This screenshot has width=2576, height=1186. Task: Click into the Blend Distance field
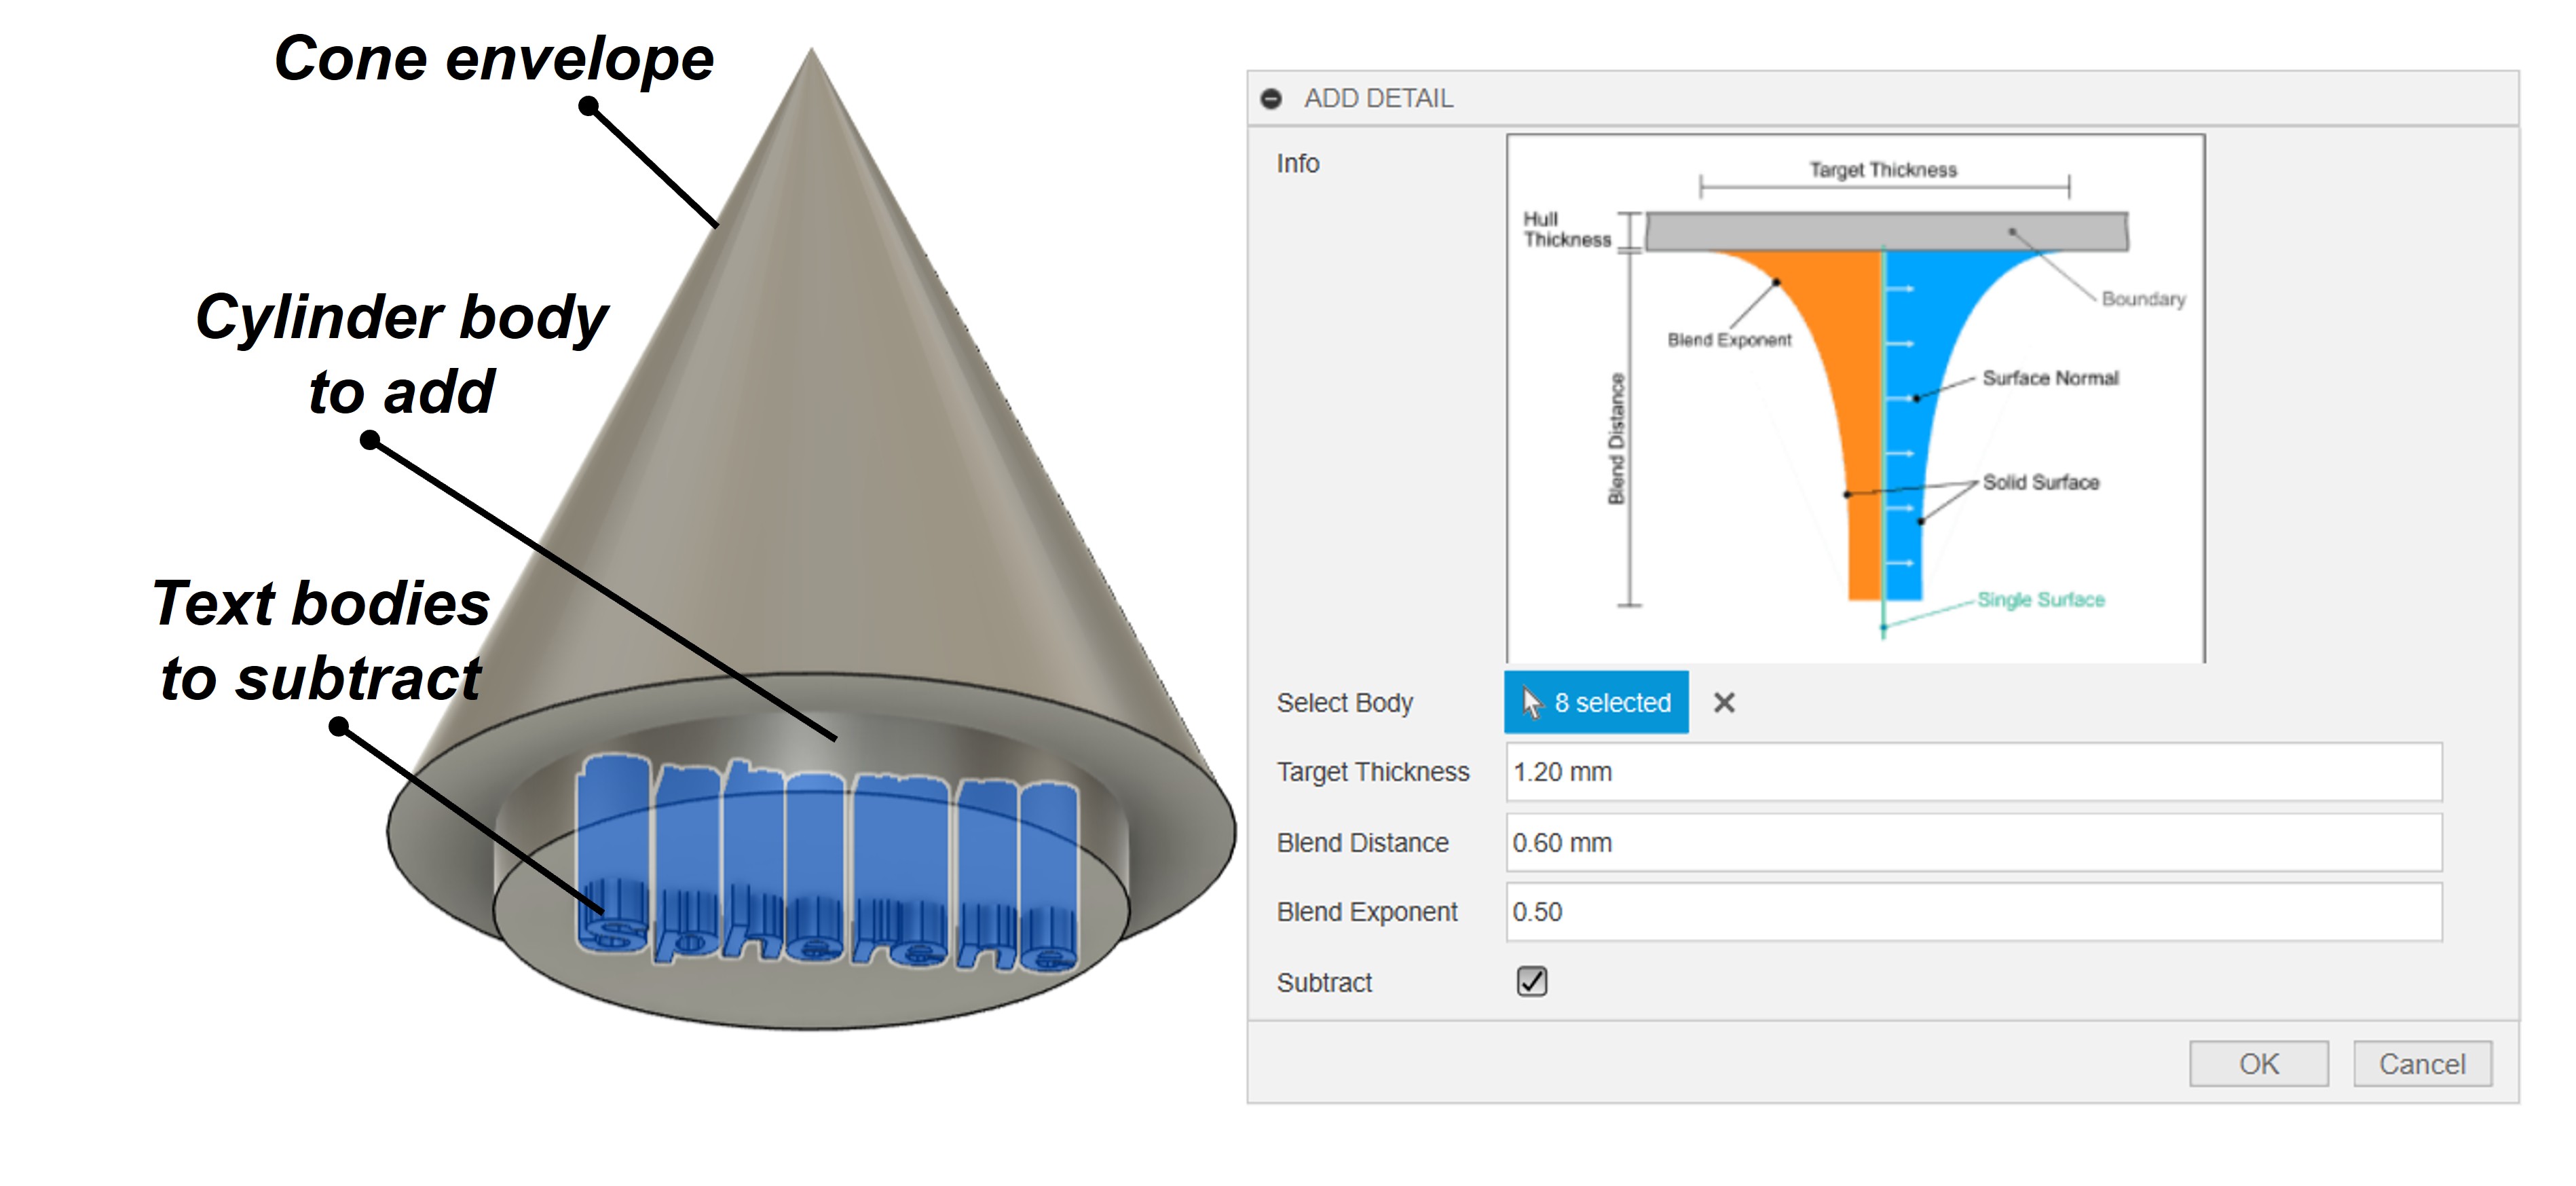click(x=1973, y=843)
